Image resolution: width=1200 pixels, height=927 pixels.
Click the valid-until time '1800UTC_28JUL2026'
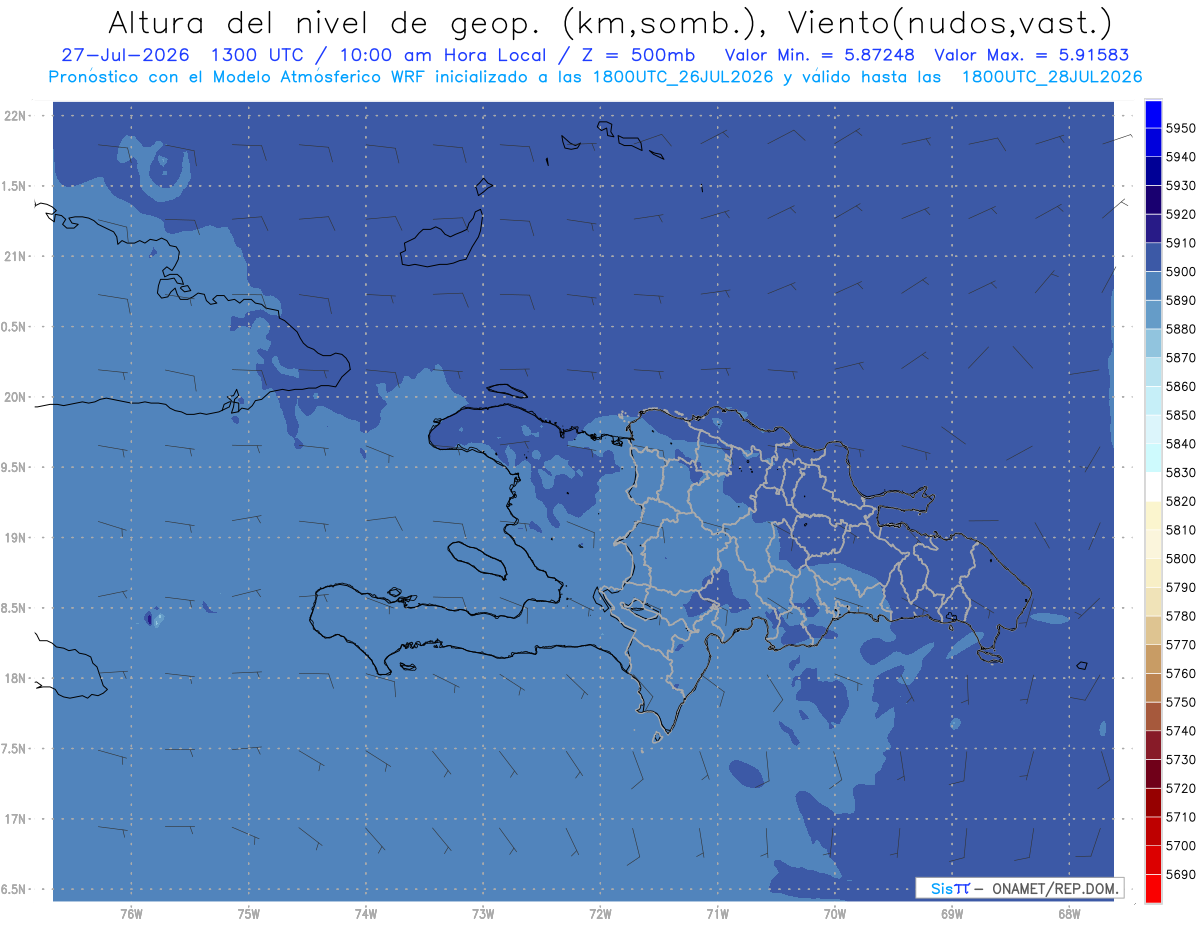(1052, 77)
